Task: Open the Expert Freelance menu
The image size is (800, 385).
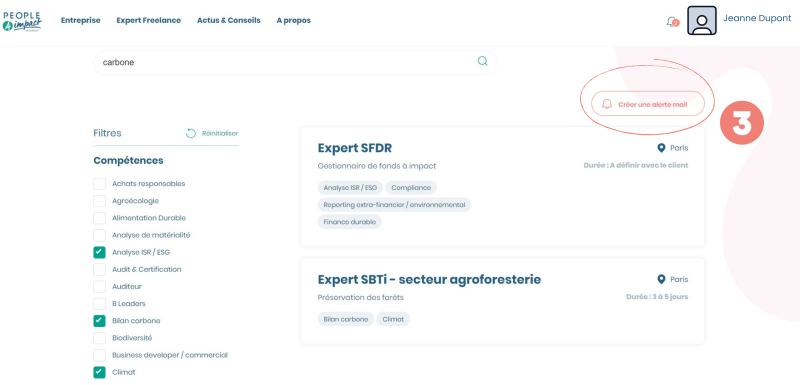Action: coord(148,20)
